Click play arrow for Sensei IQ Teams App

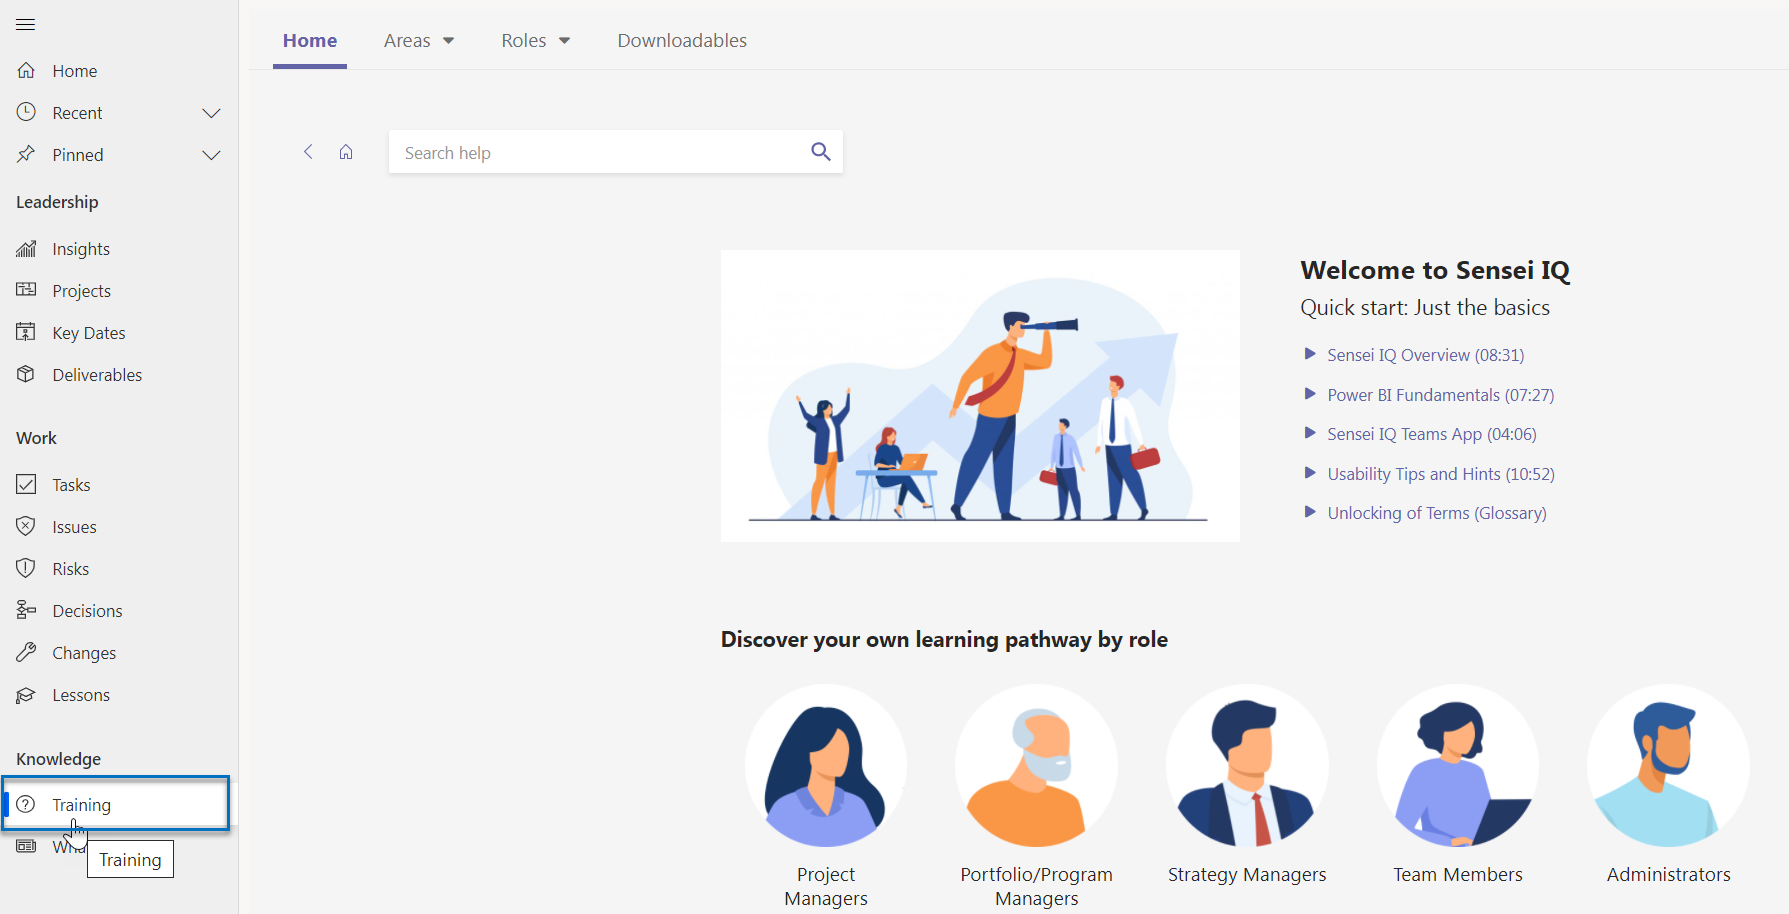coord(1310,433)
